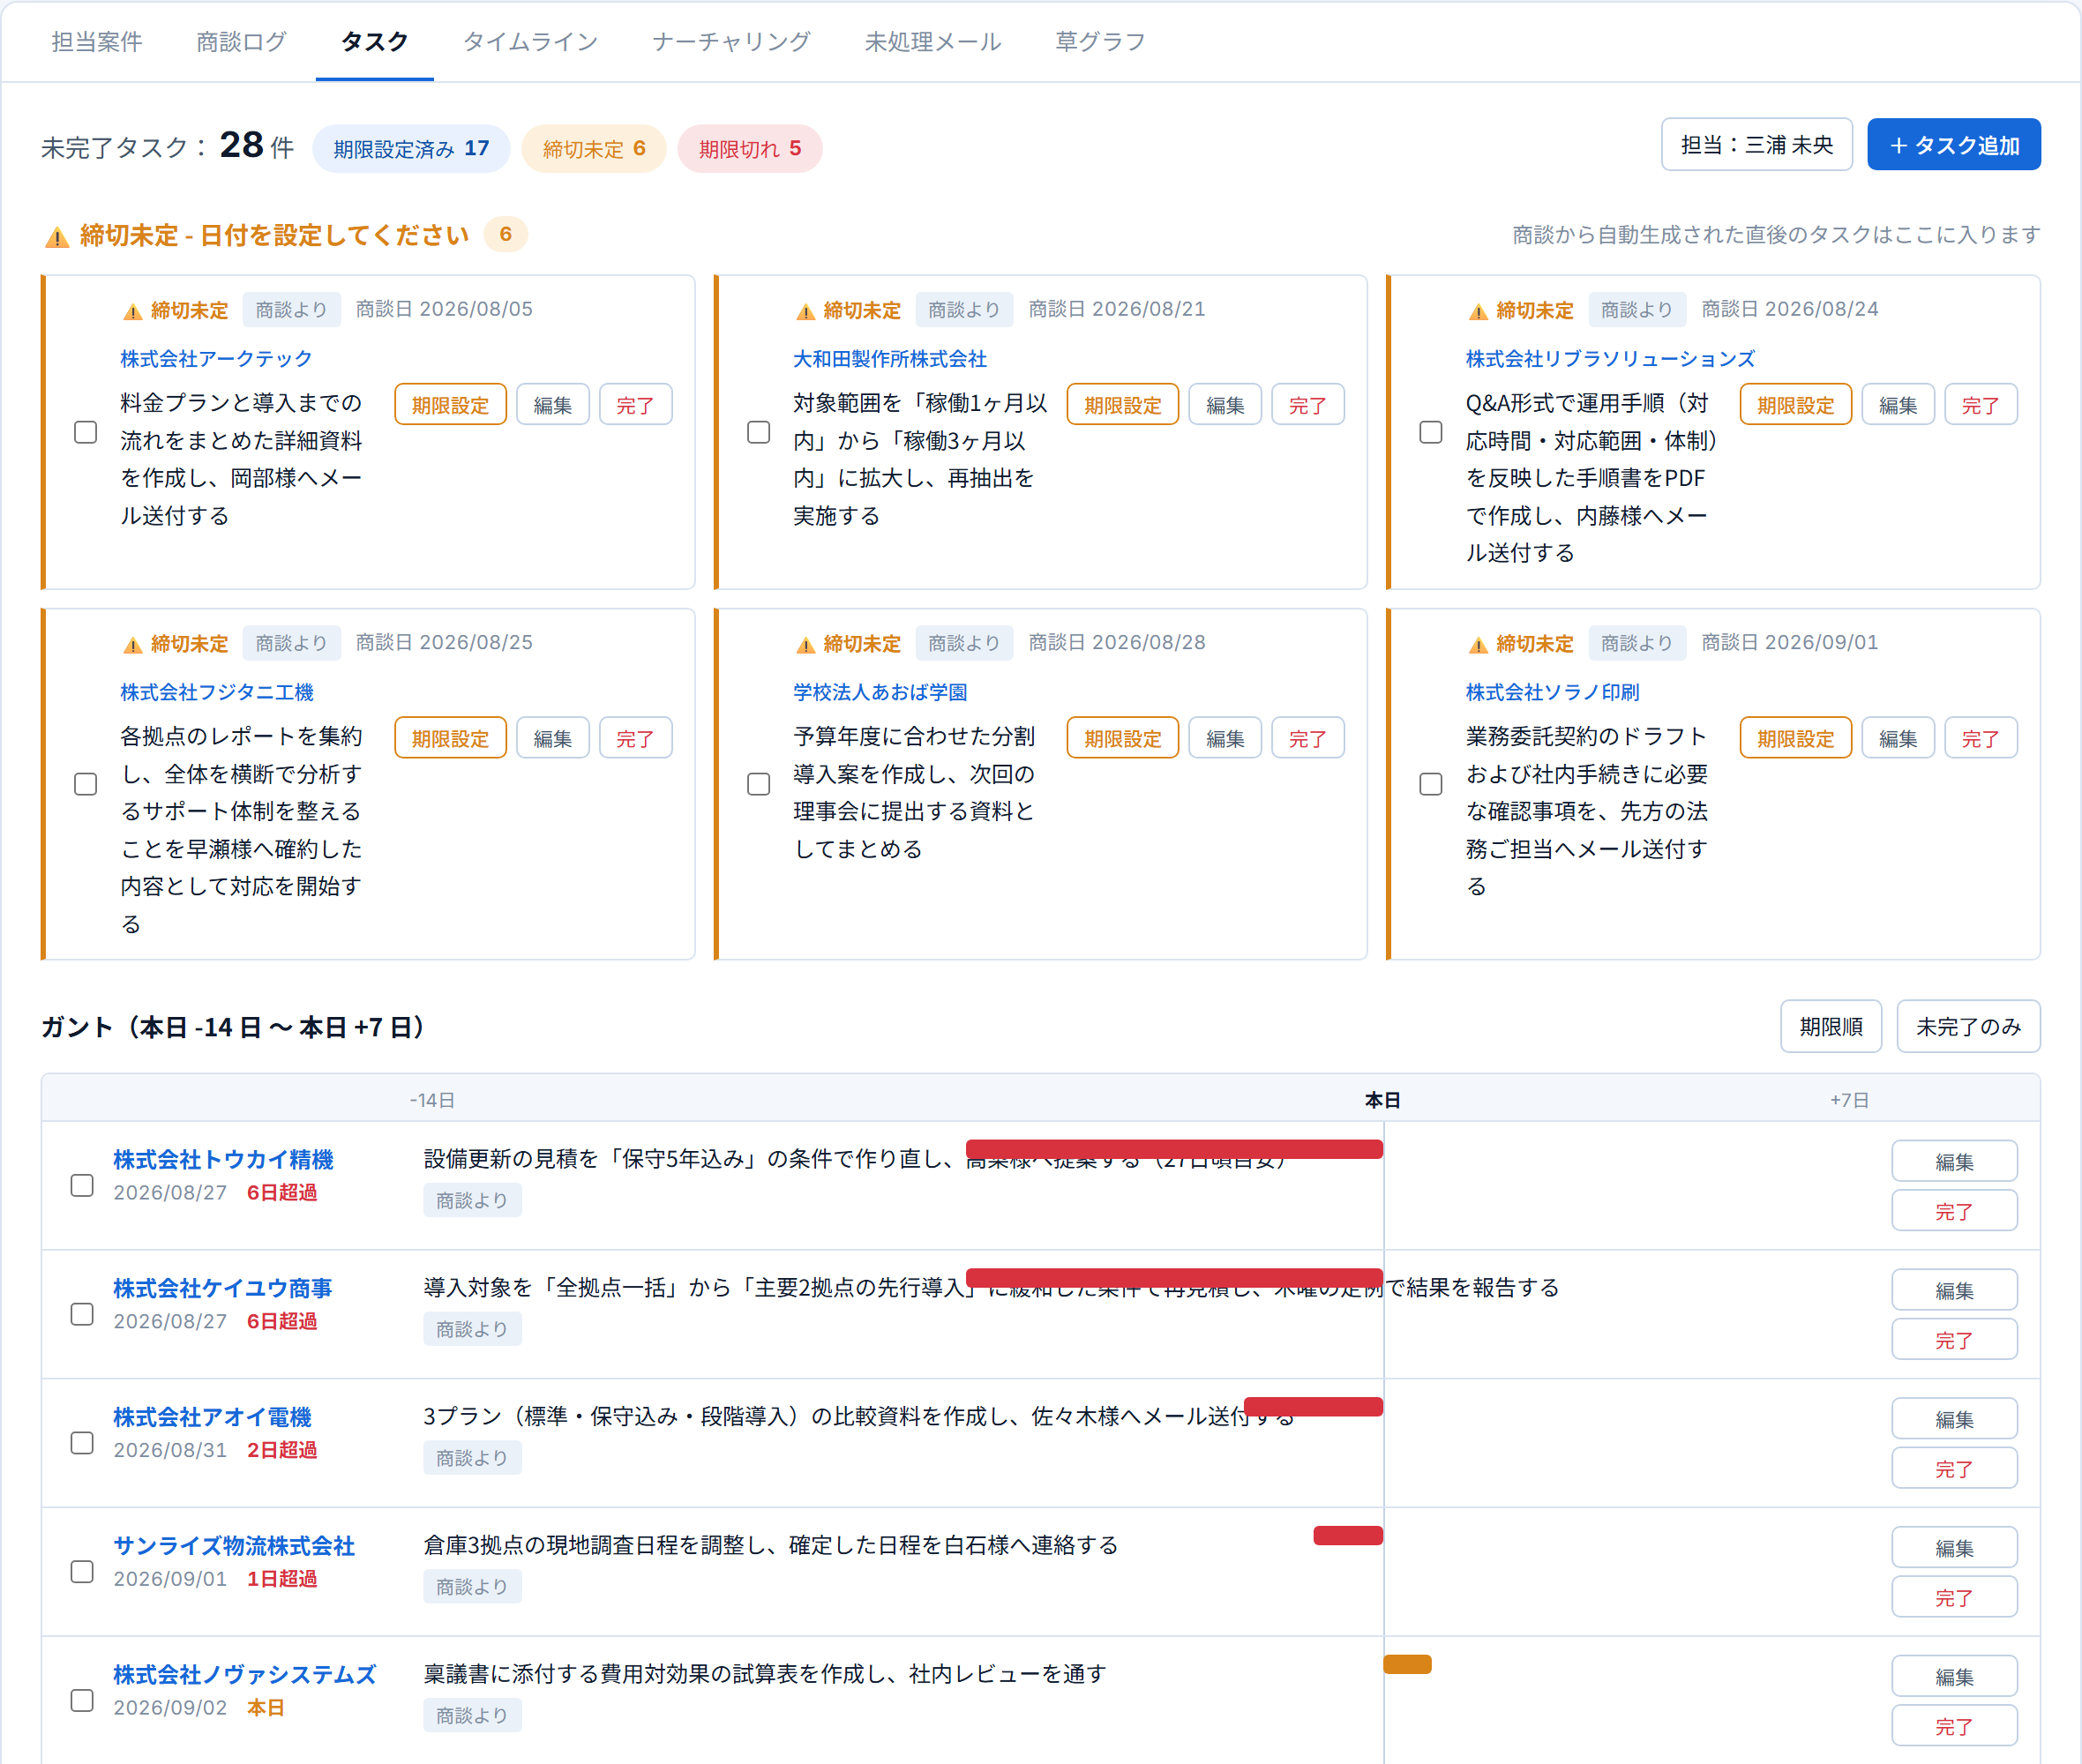Click the orange gantt bar for 株式会社ノヴァシステムズ
The height and width of the screenshot is (1764, 2082).
point(1407,1664)
